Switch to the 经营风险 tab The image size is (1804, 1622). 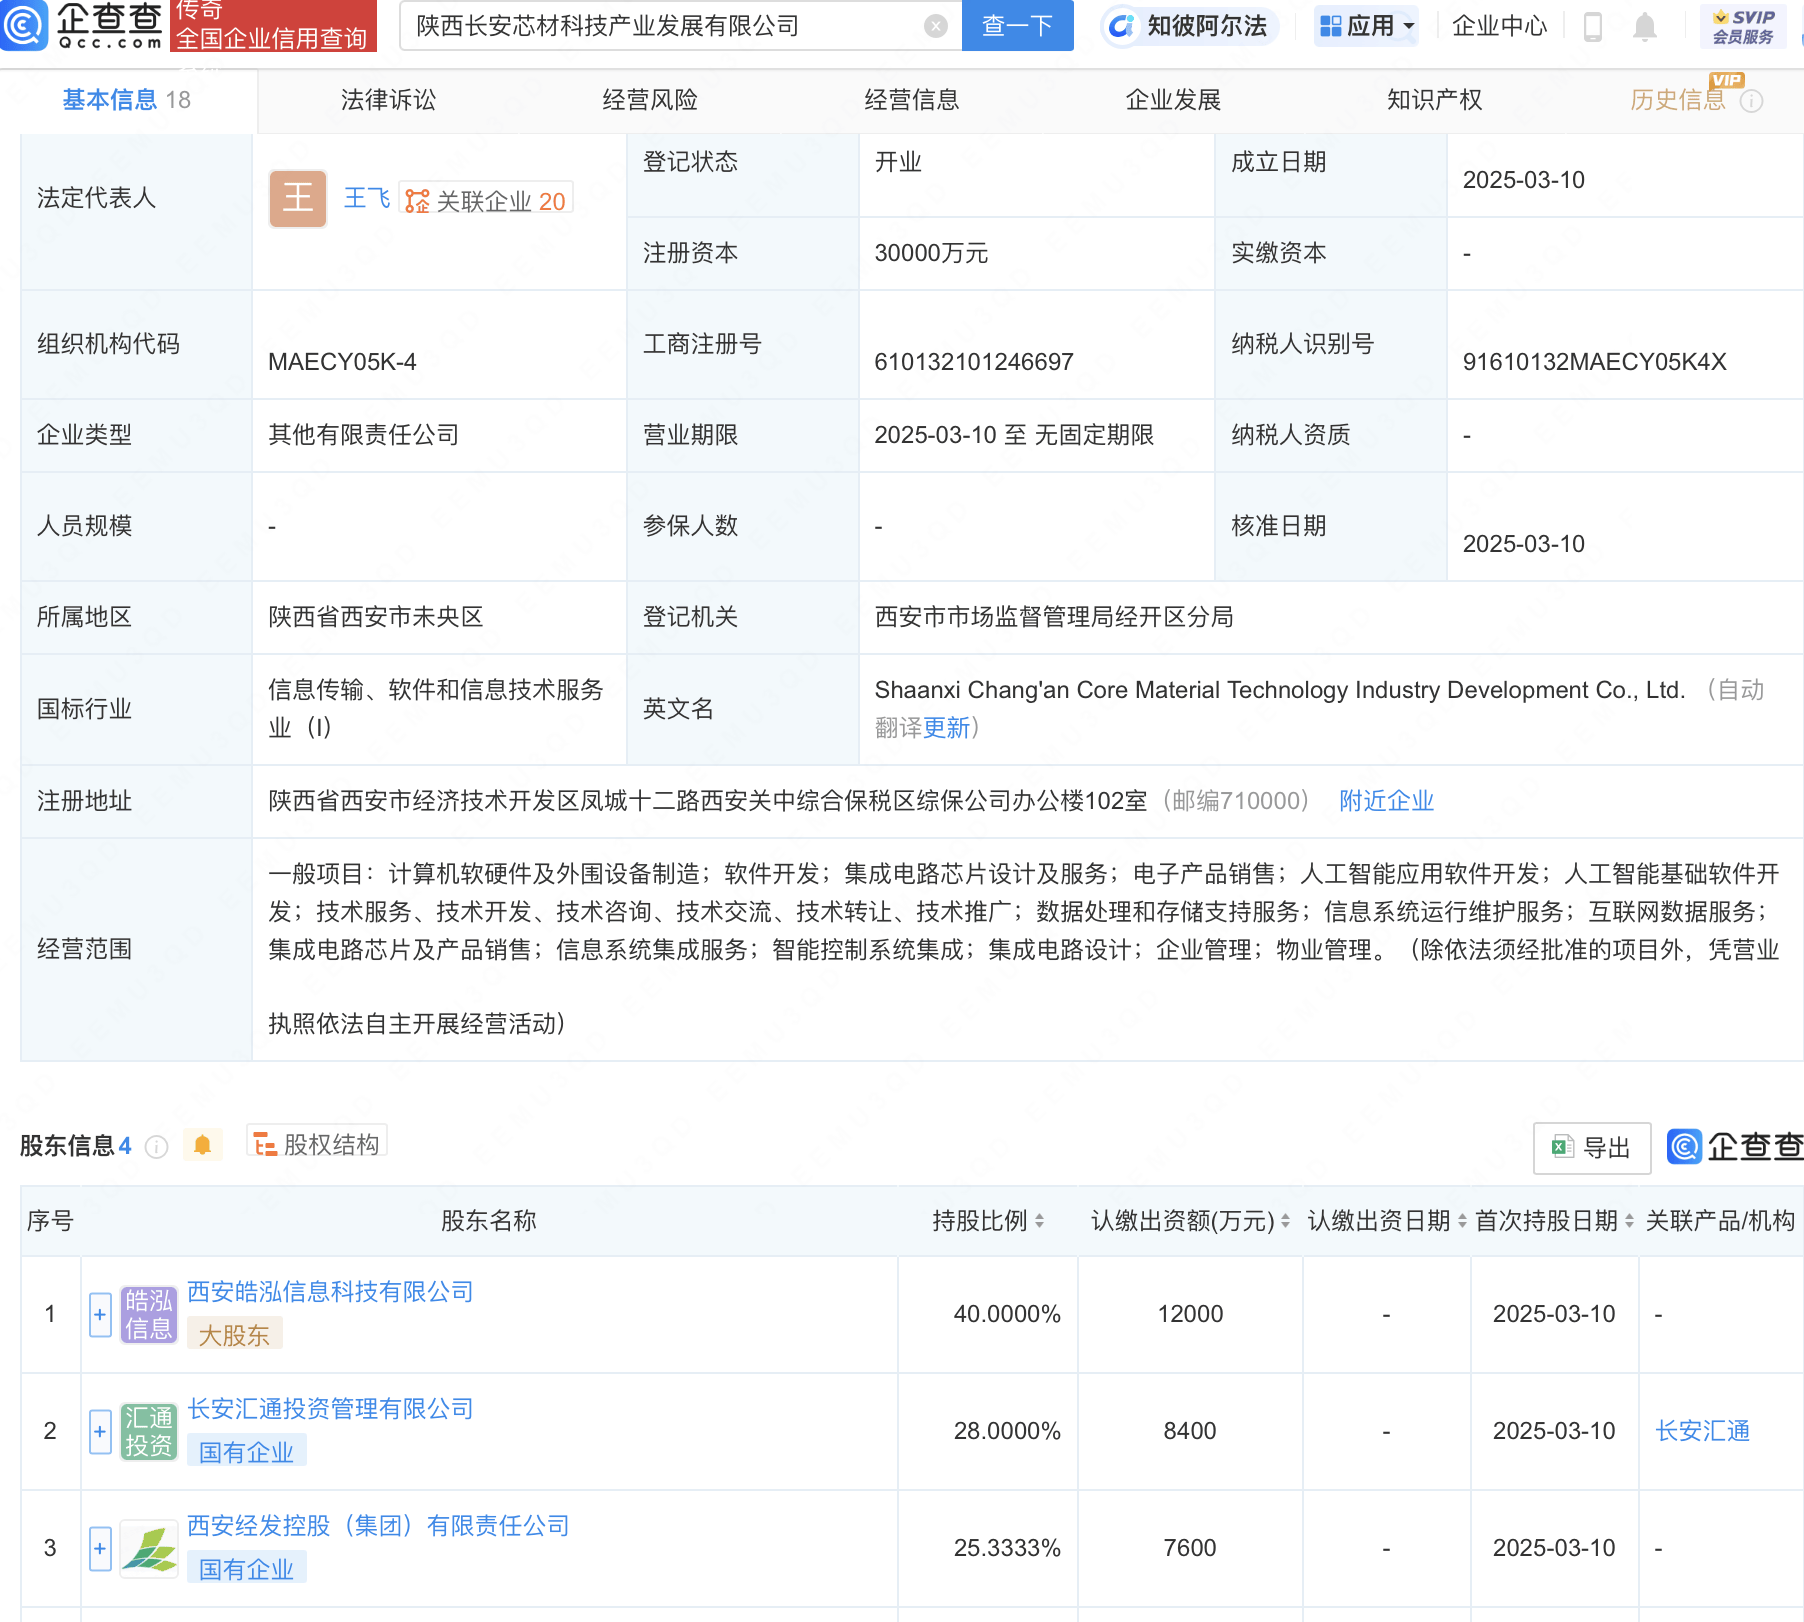tap(650, 100)
